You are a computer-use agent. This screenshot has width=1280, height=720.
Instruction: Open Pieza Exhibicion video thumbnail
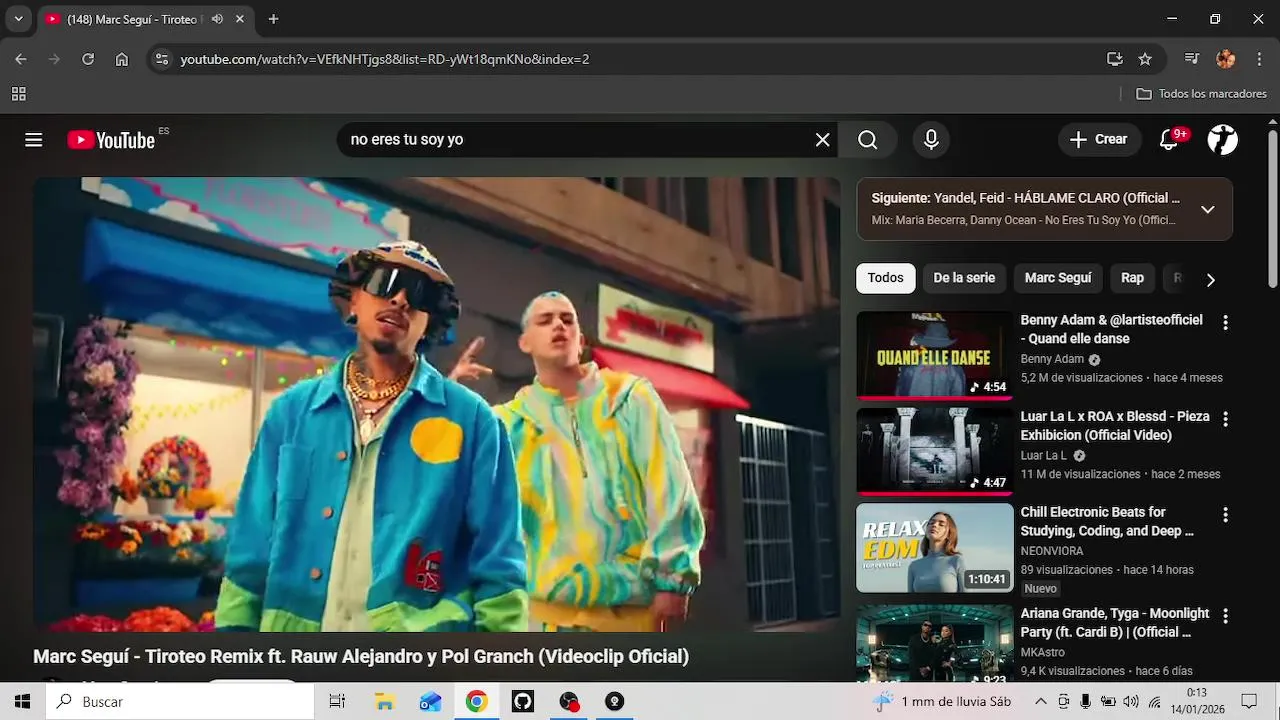tap(934, 451)
